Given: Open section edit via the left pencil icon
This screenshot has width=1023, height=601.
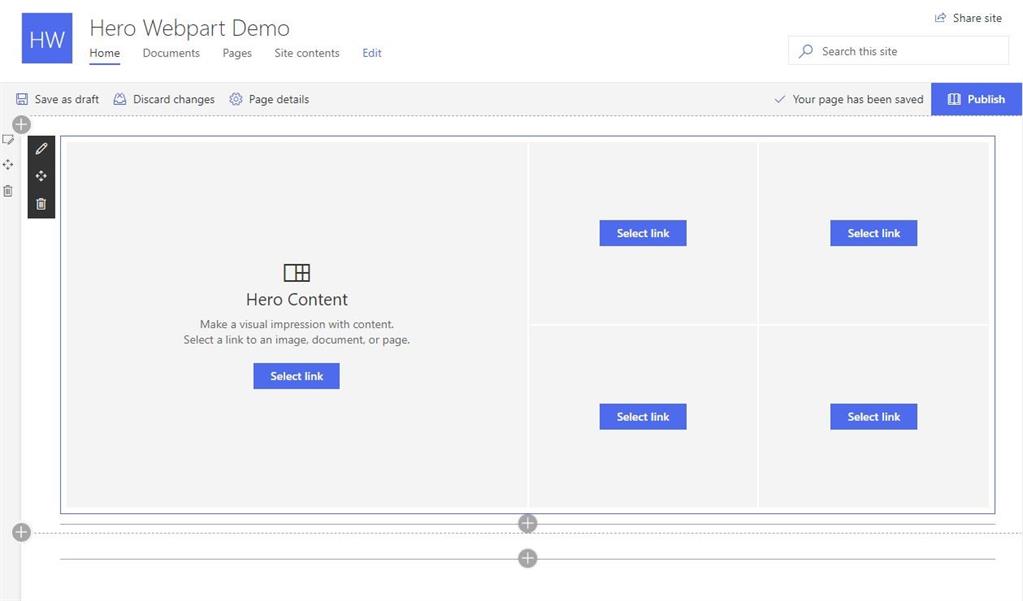Looking at the screenshot, I should coord(8,139).
